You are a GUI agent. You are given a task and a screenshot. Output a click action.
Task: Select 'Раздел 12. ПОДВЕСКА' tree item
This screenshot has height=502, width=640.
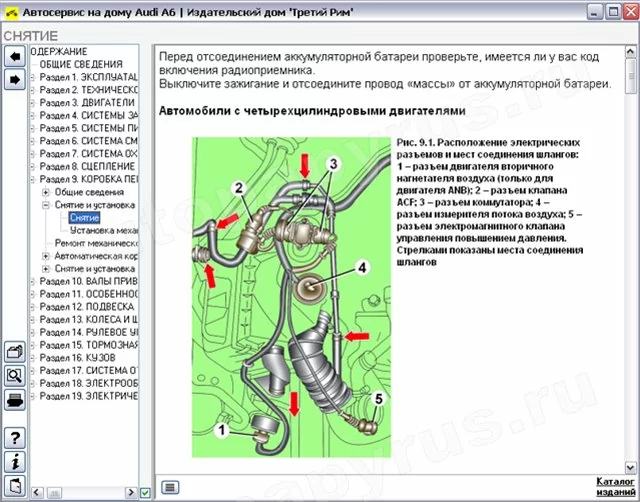pyautogui.click(x=87, y=307)
